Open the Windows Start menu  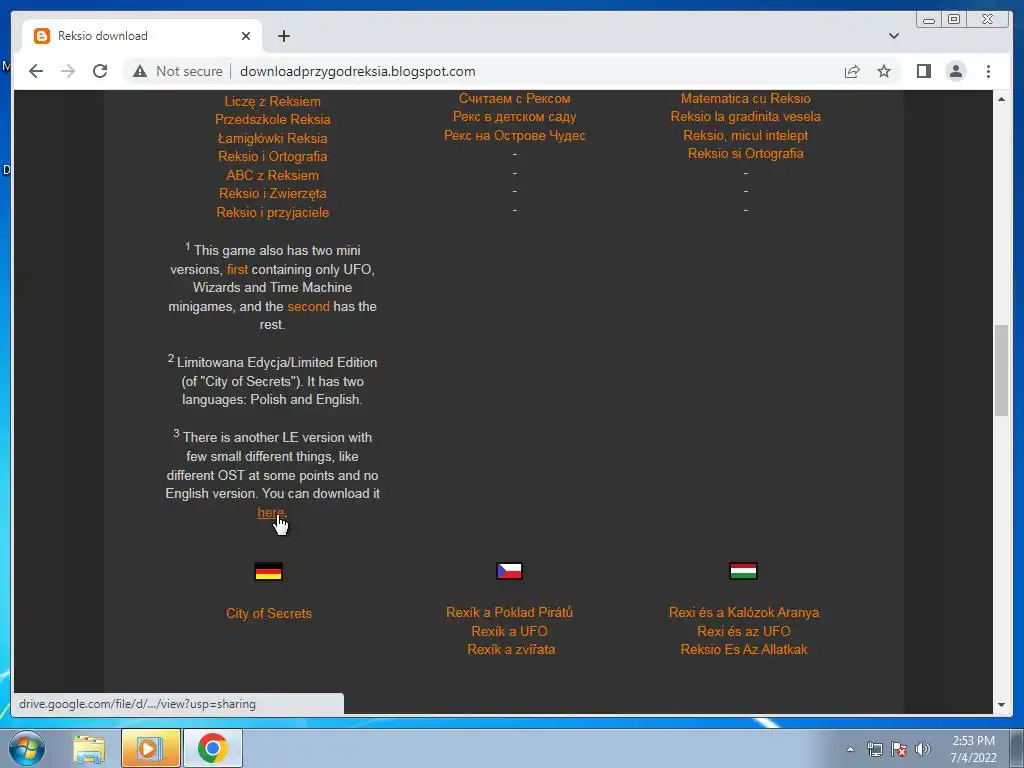click(27, 748)
